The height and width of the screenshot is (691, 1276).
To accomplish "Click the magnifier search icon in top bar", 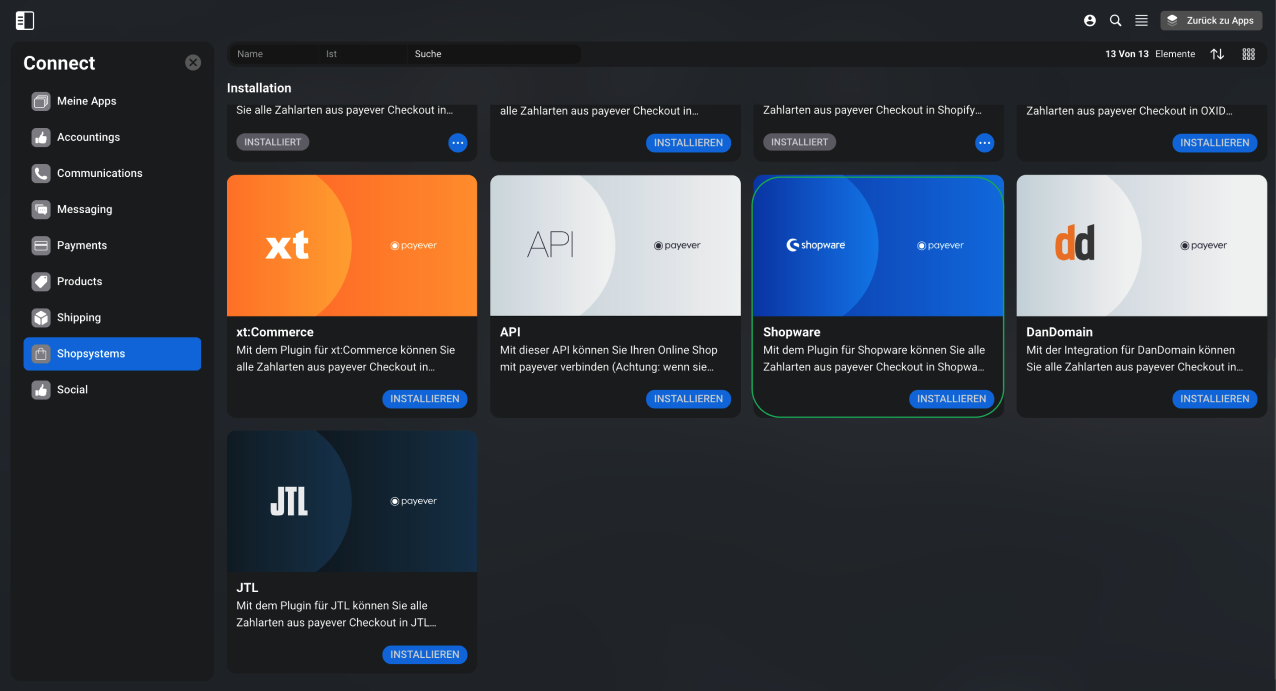I will pos(1116,20).
